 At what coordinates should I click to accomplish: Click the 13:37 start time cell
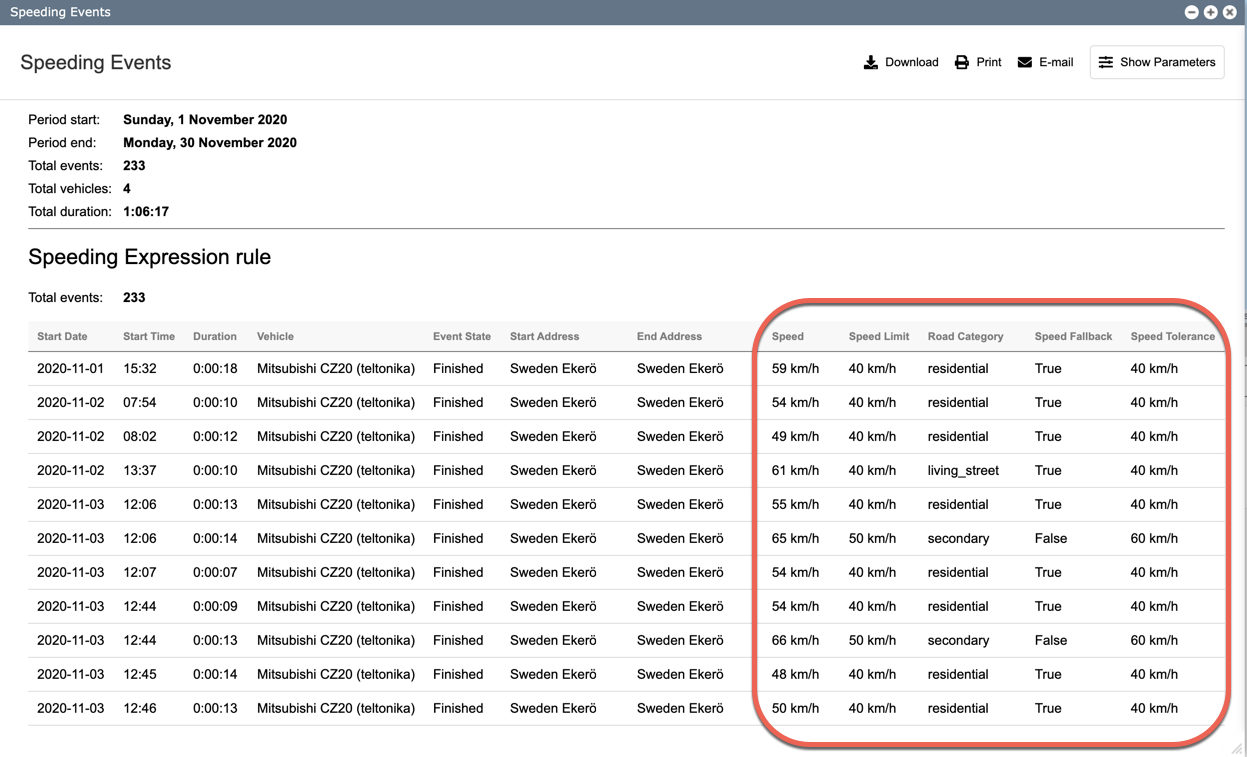[x=140, y=471]
